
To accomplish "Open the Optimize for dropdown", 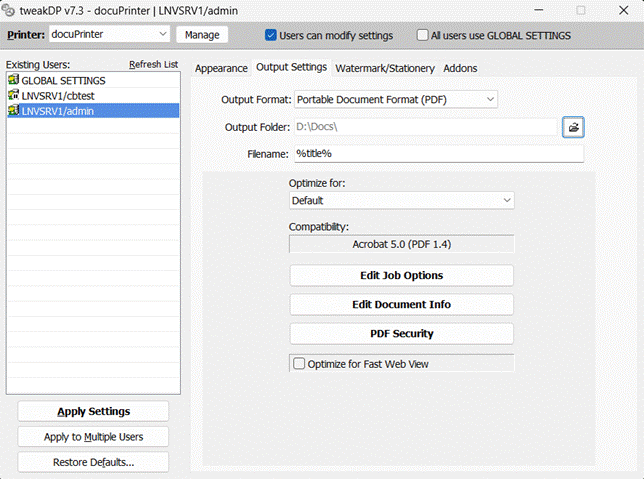I will click(x=401, y=201).
